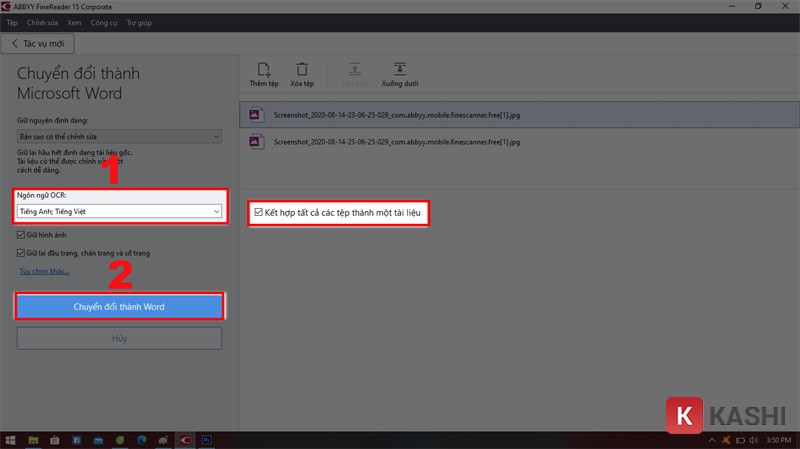The height and width of the screenshot is (449, 800).
Task: Click the Tùy chọn khác link
Action: (44, 271)
